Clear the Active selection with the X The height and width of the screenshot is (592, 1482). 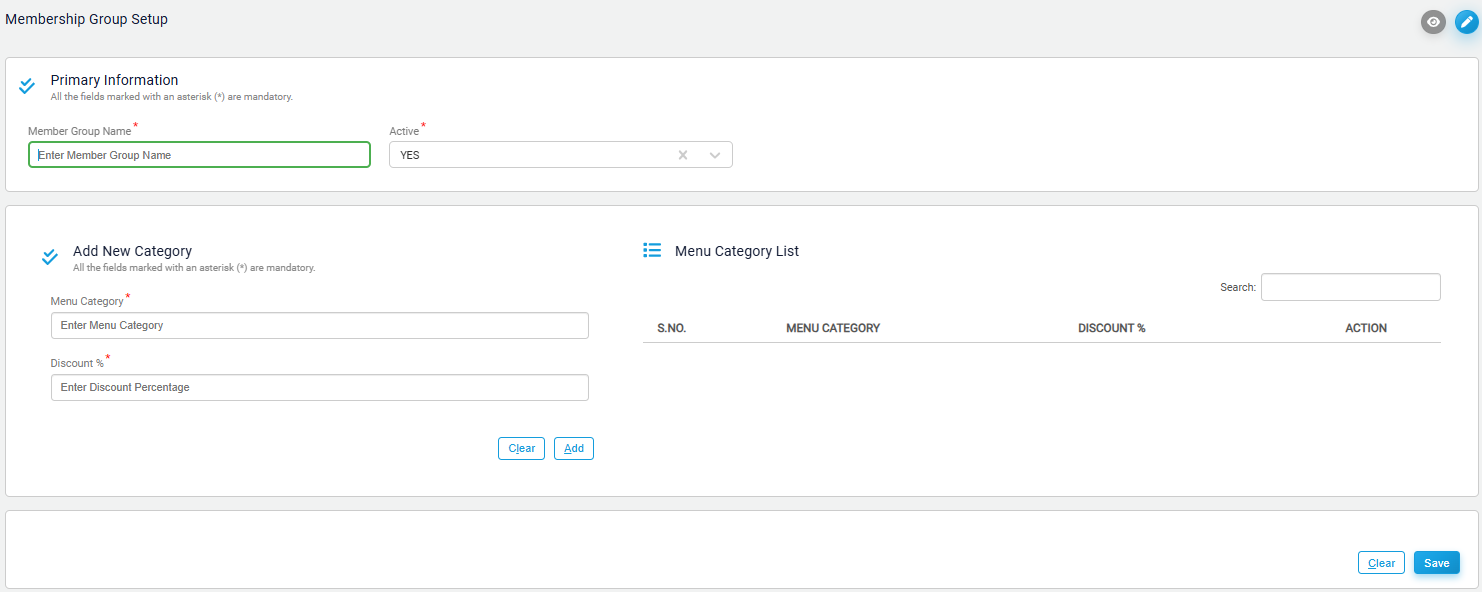point(683,155)
